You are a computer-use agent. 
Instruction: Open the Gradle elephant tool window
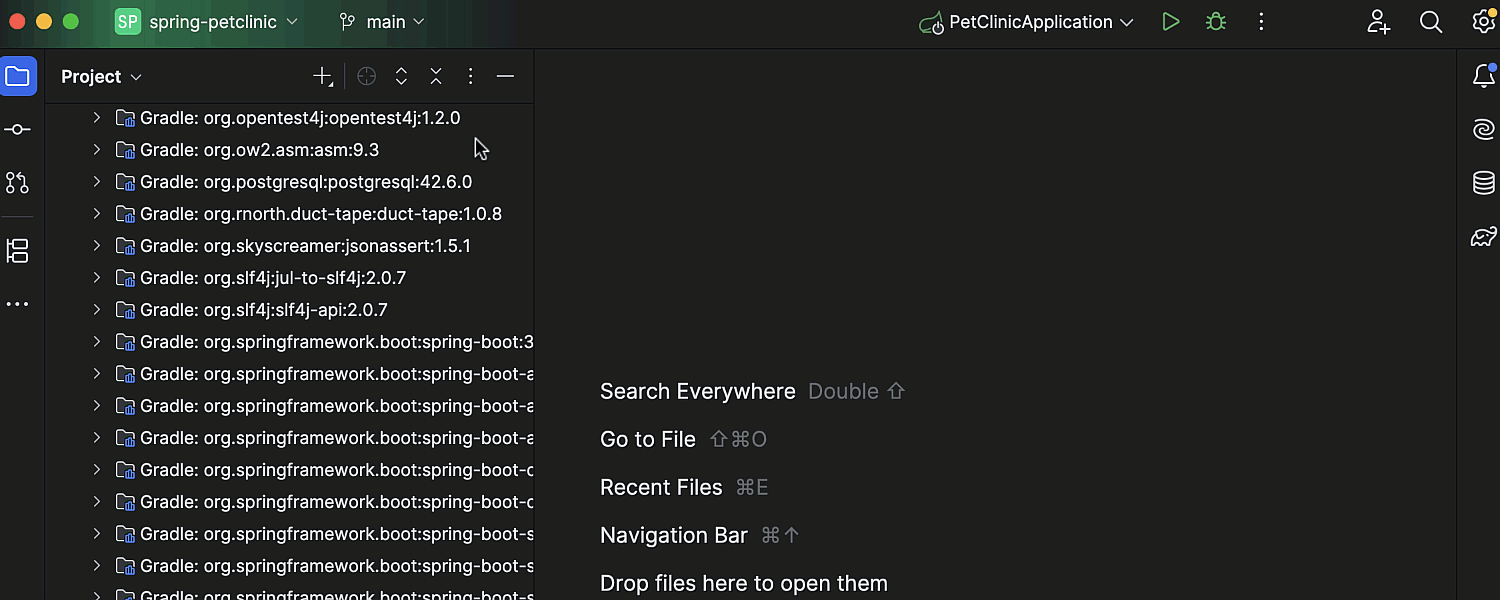click(x=1484, y=236)
